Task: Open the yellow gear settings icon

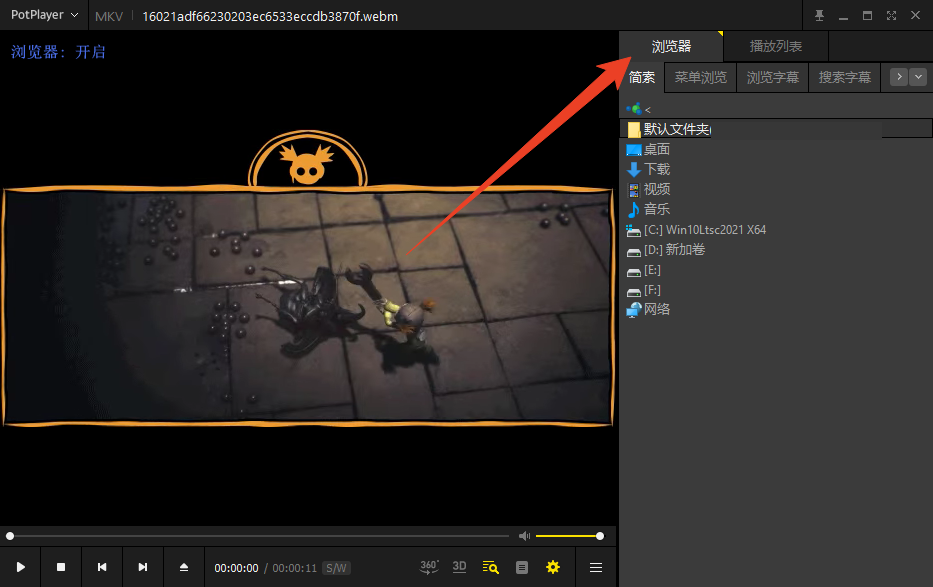Action: click(553, 567)
